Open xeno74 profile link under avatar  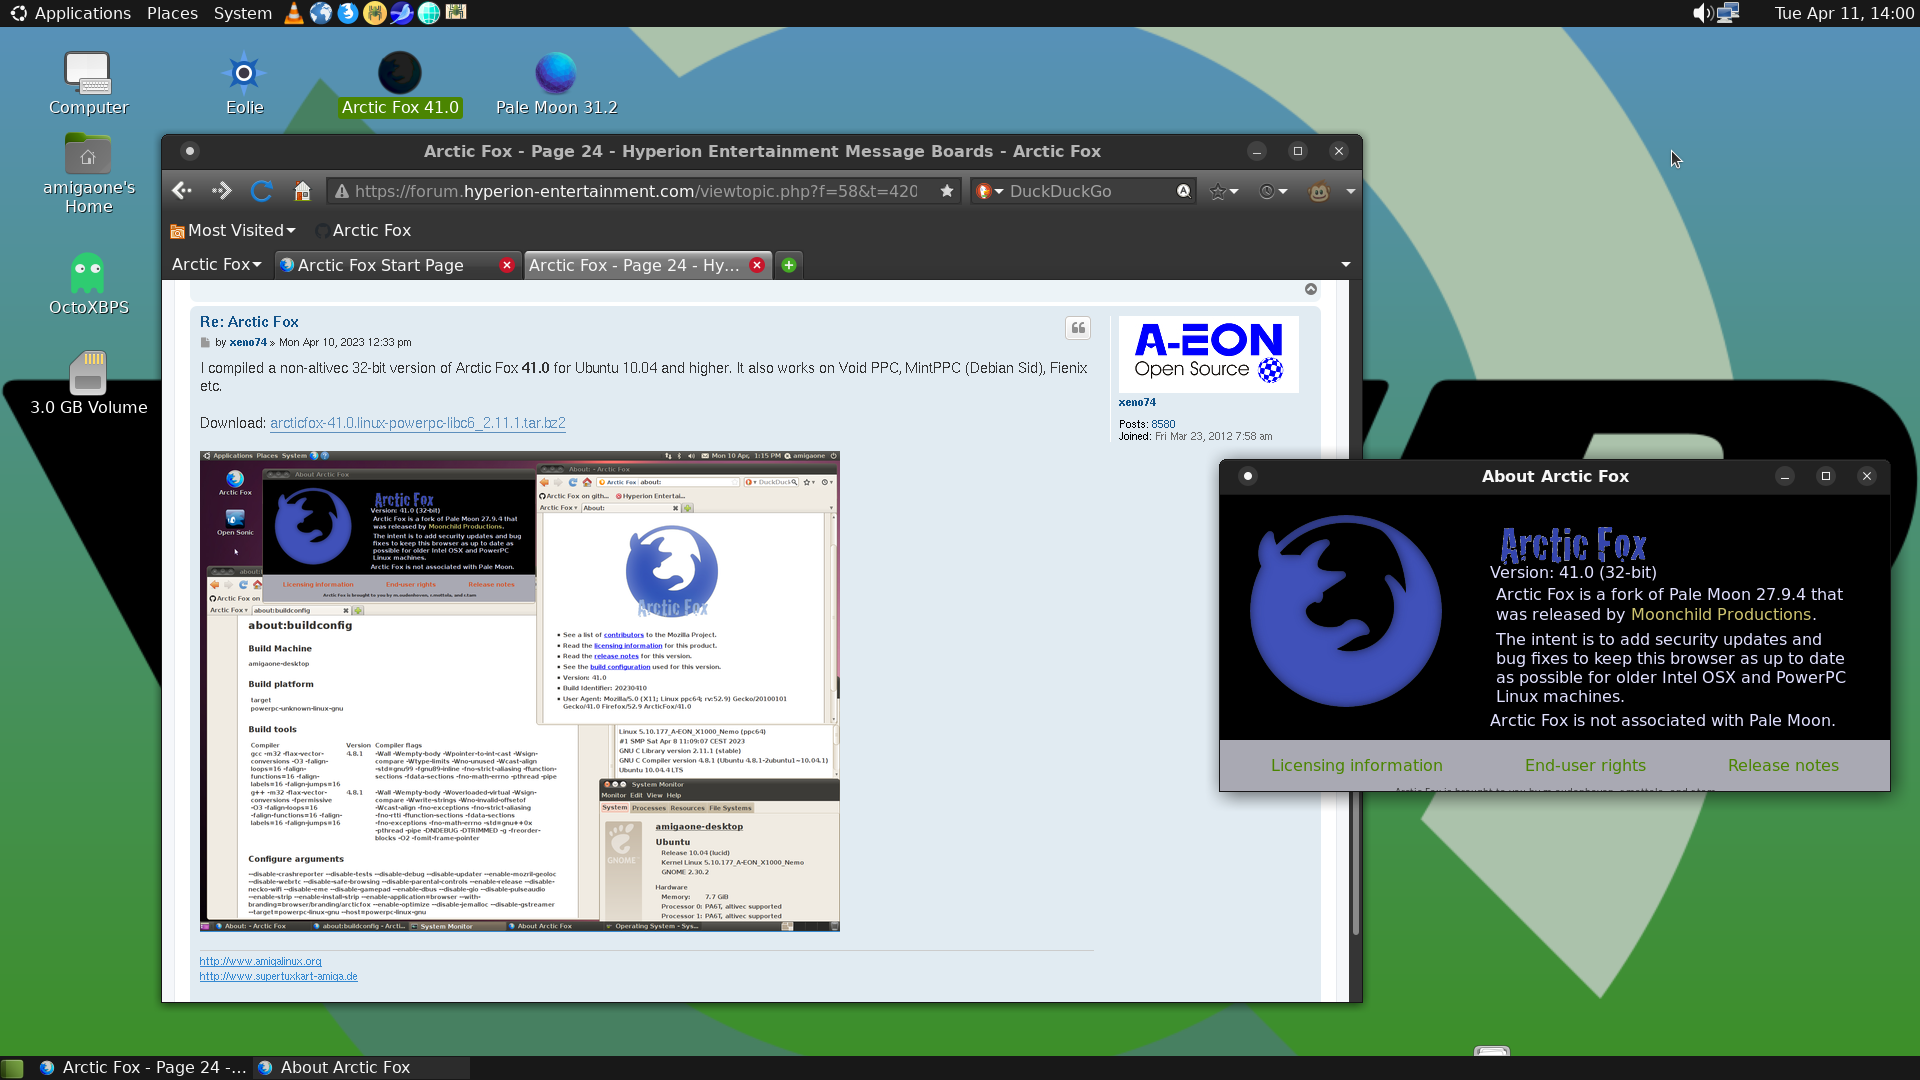pyautogui.click(x=1137, y=402)
